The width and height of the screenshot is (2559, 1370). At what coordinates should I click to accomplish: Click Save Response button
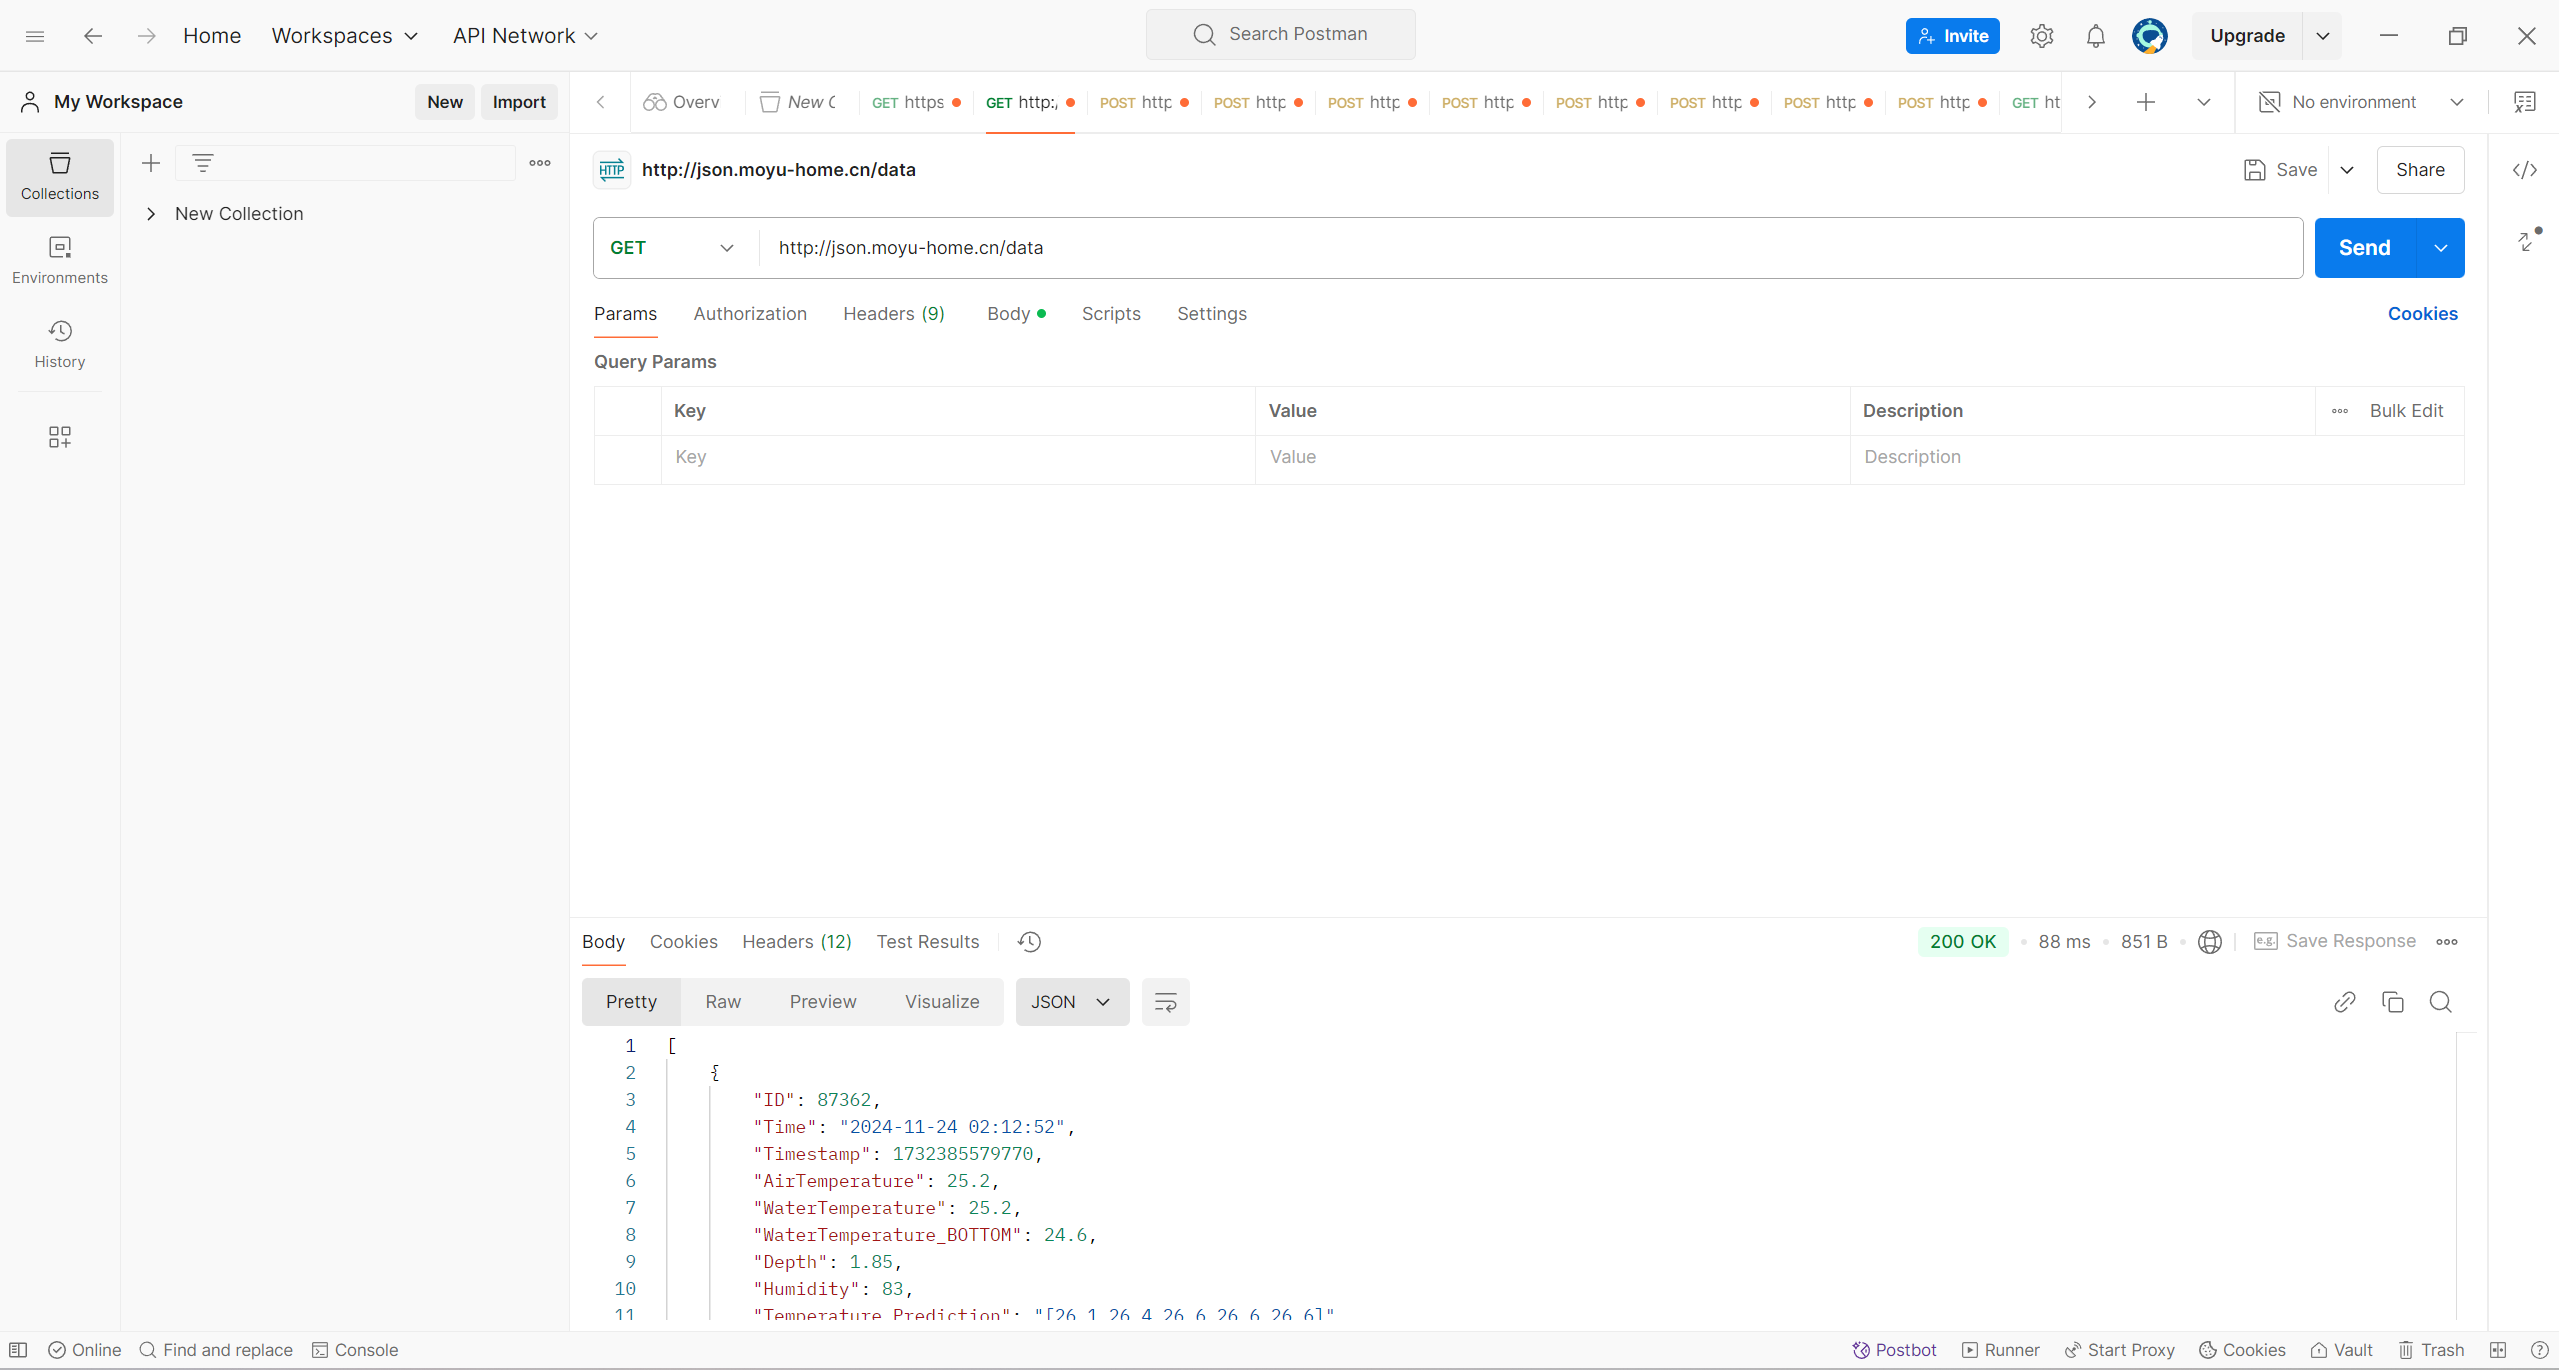coord(2334,942)
